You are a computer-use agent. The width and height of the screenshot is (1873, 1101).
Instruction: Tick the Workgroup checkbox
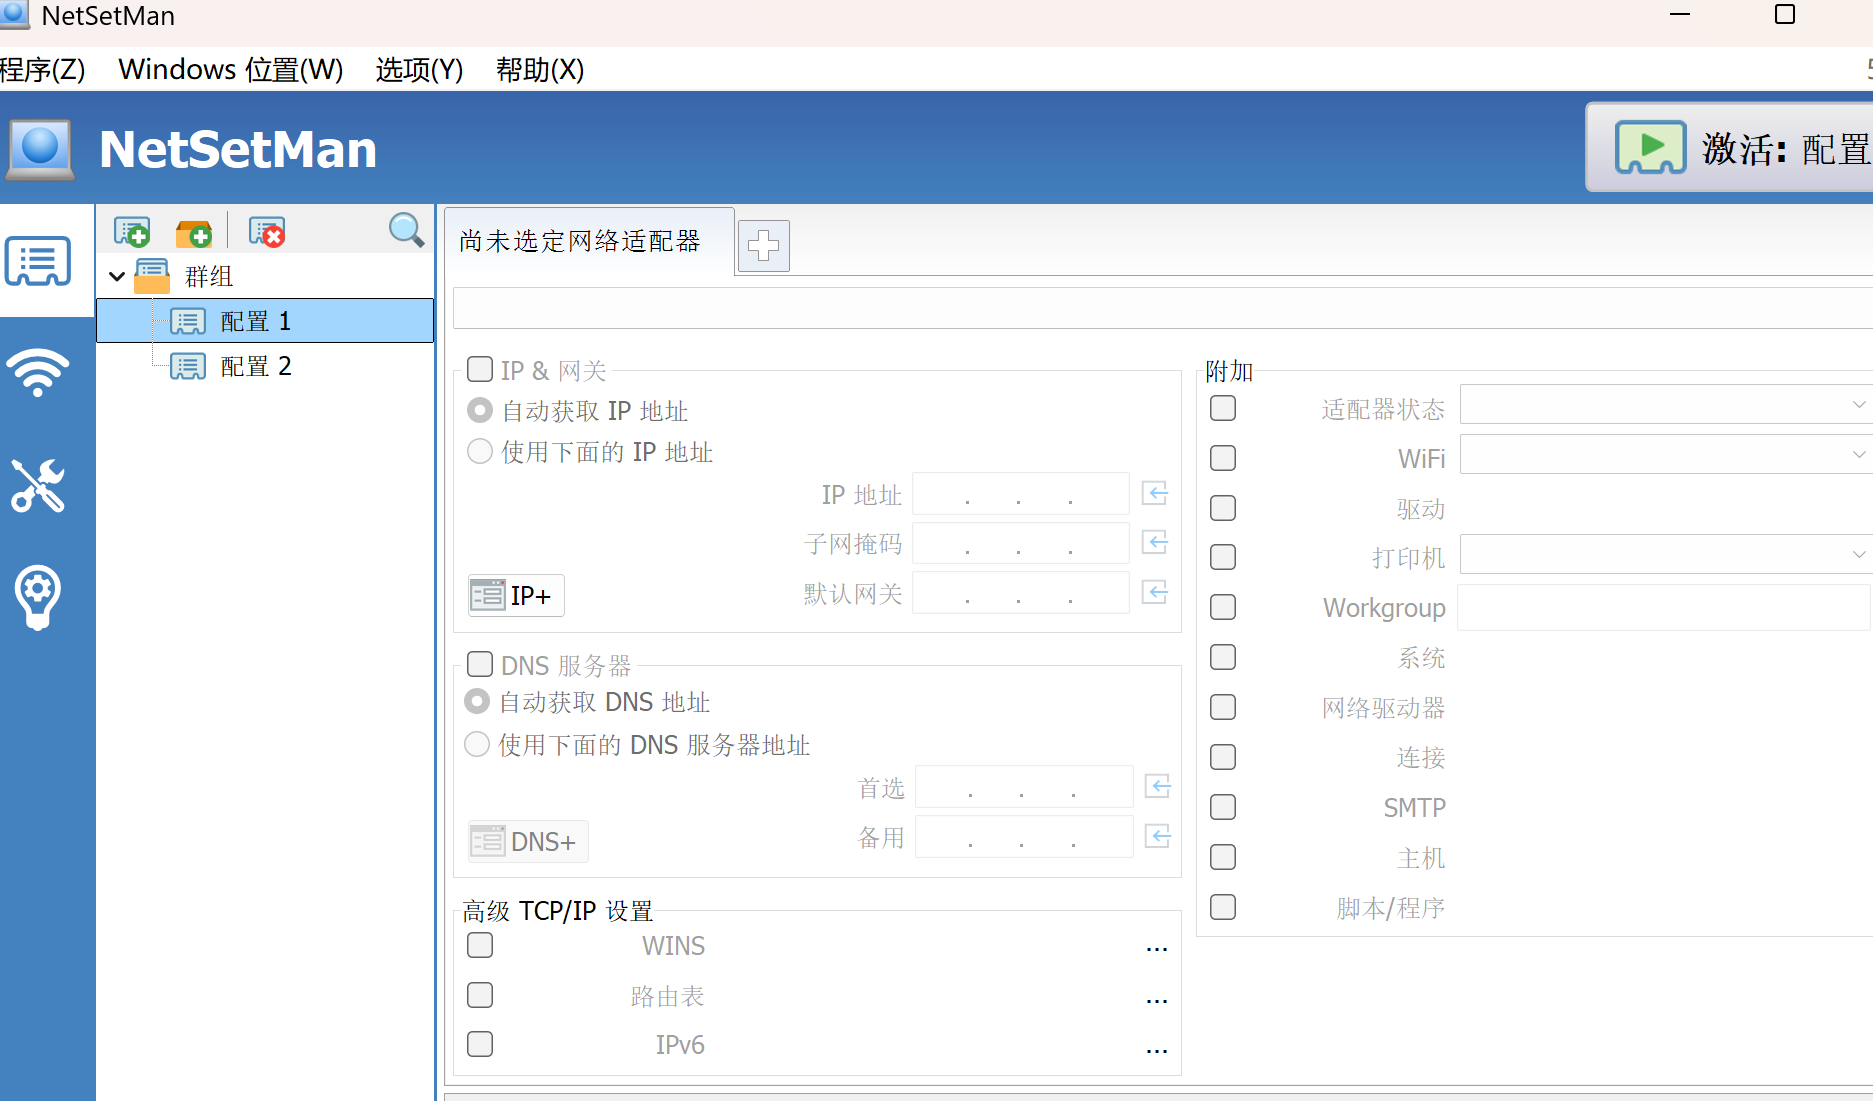1223,607
